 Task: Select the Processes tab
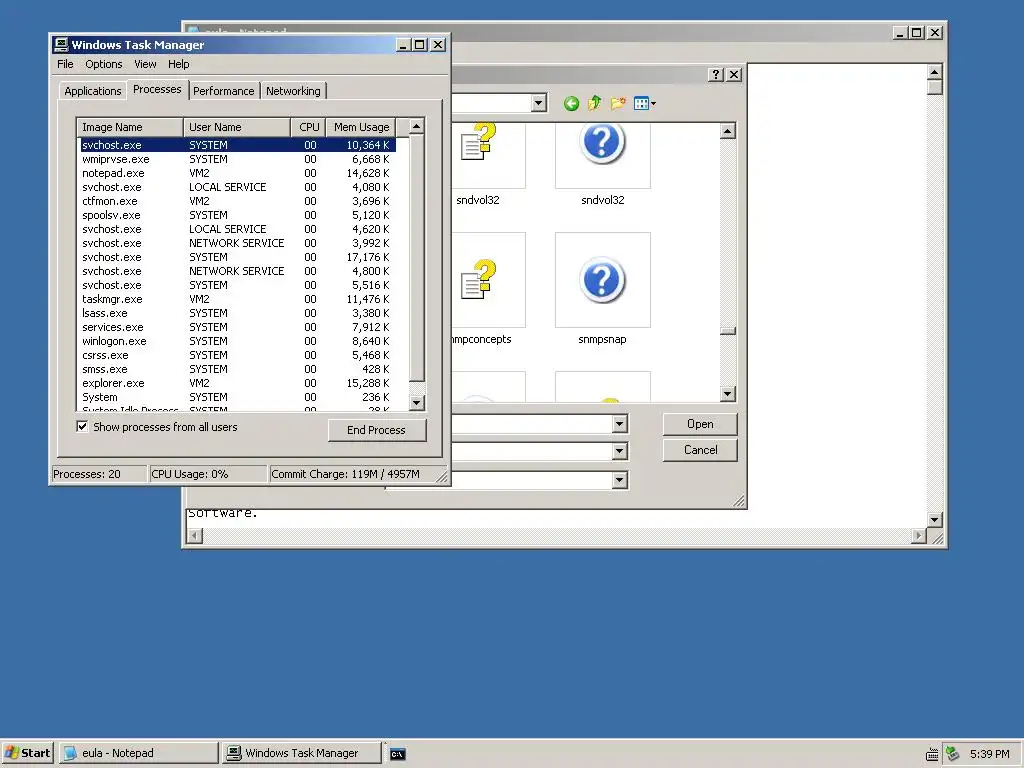click(157, 89)
